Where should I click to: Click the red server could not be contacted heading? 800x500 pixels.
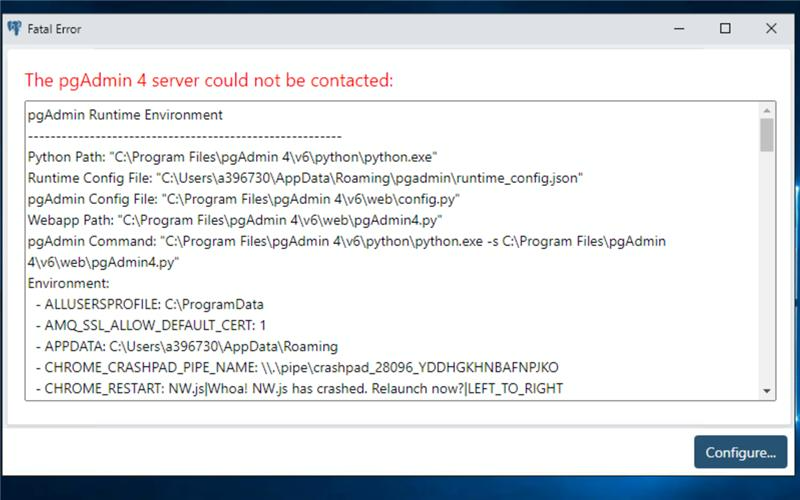[x=209, y=80]
